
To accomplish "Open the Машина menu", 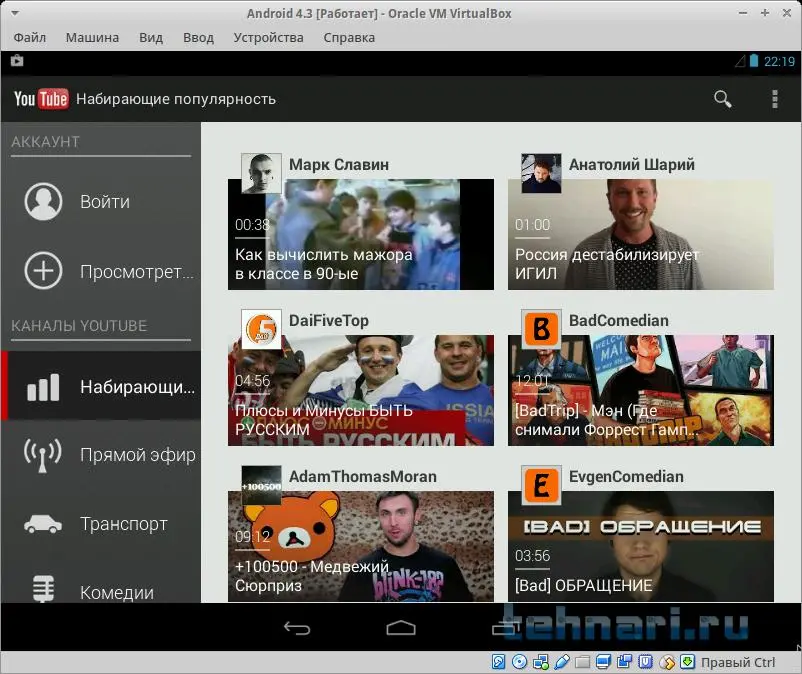I will [92, 37].
